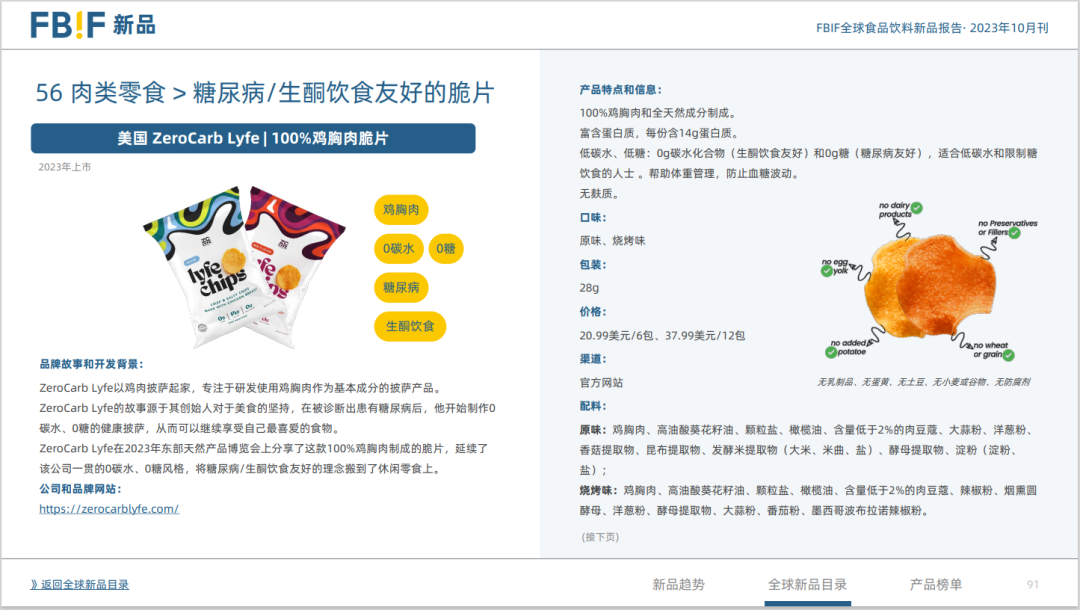Click the "no dairy products" green checkmark icon
The height and width of the screenshot is (610, 1080).
pyautogui.click(x=917, y=207)
